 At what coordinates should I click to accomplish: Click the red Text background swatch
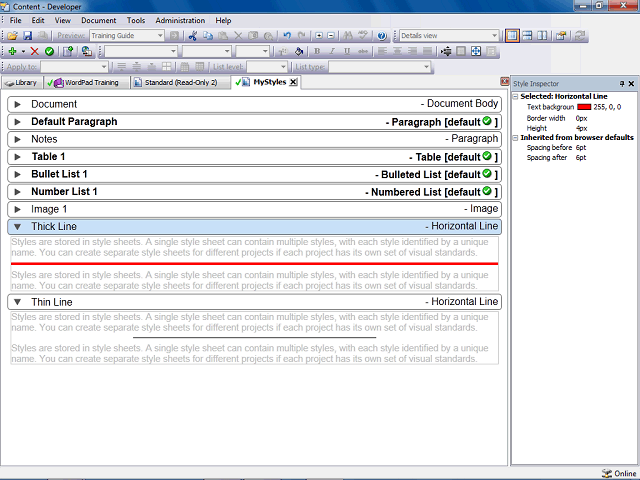click(584, 107)
